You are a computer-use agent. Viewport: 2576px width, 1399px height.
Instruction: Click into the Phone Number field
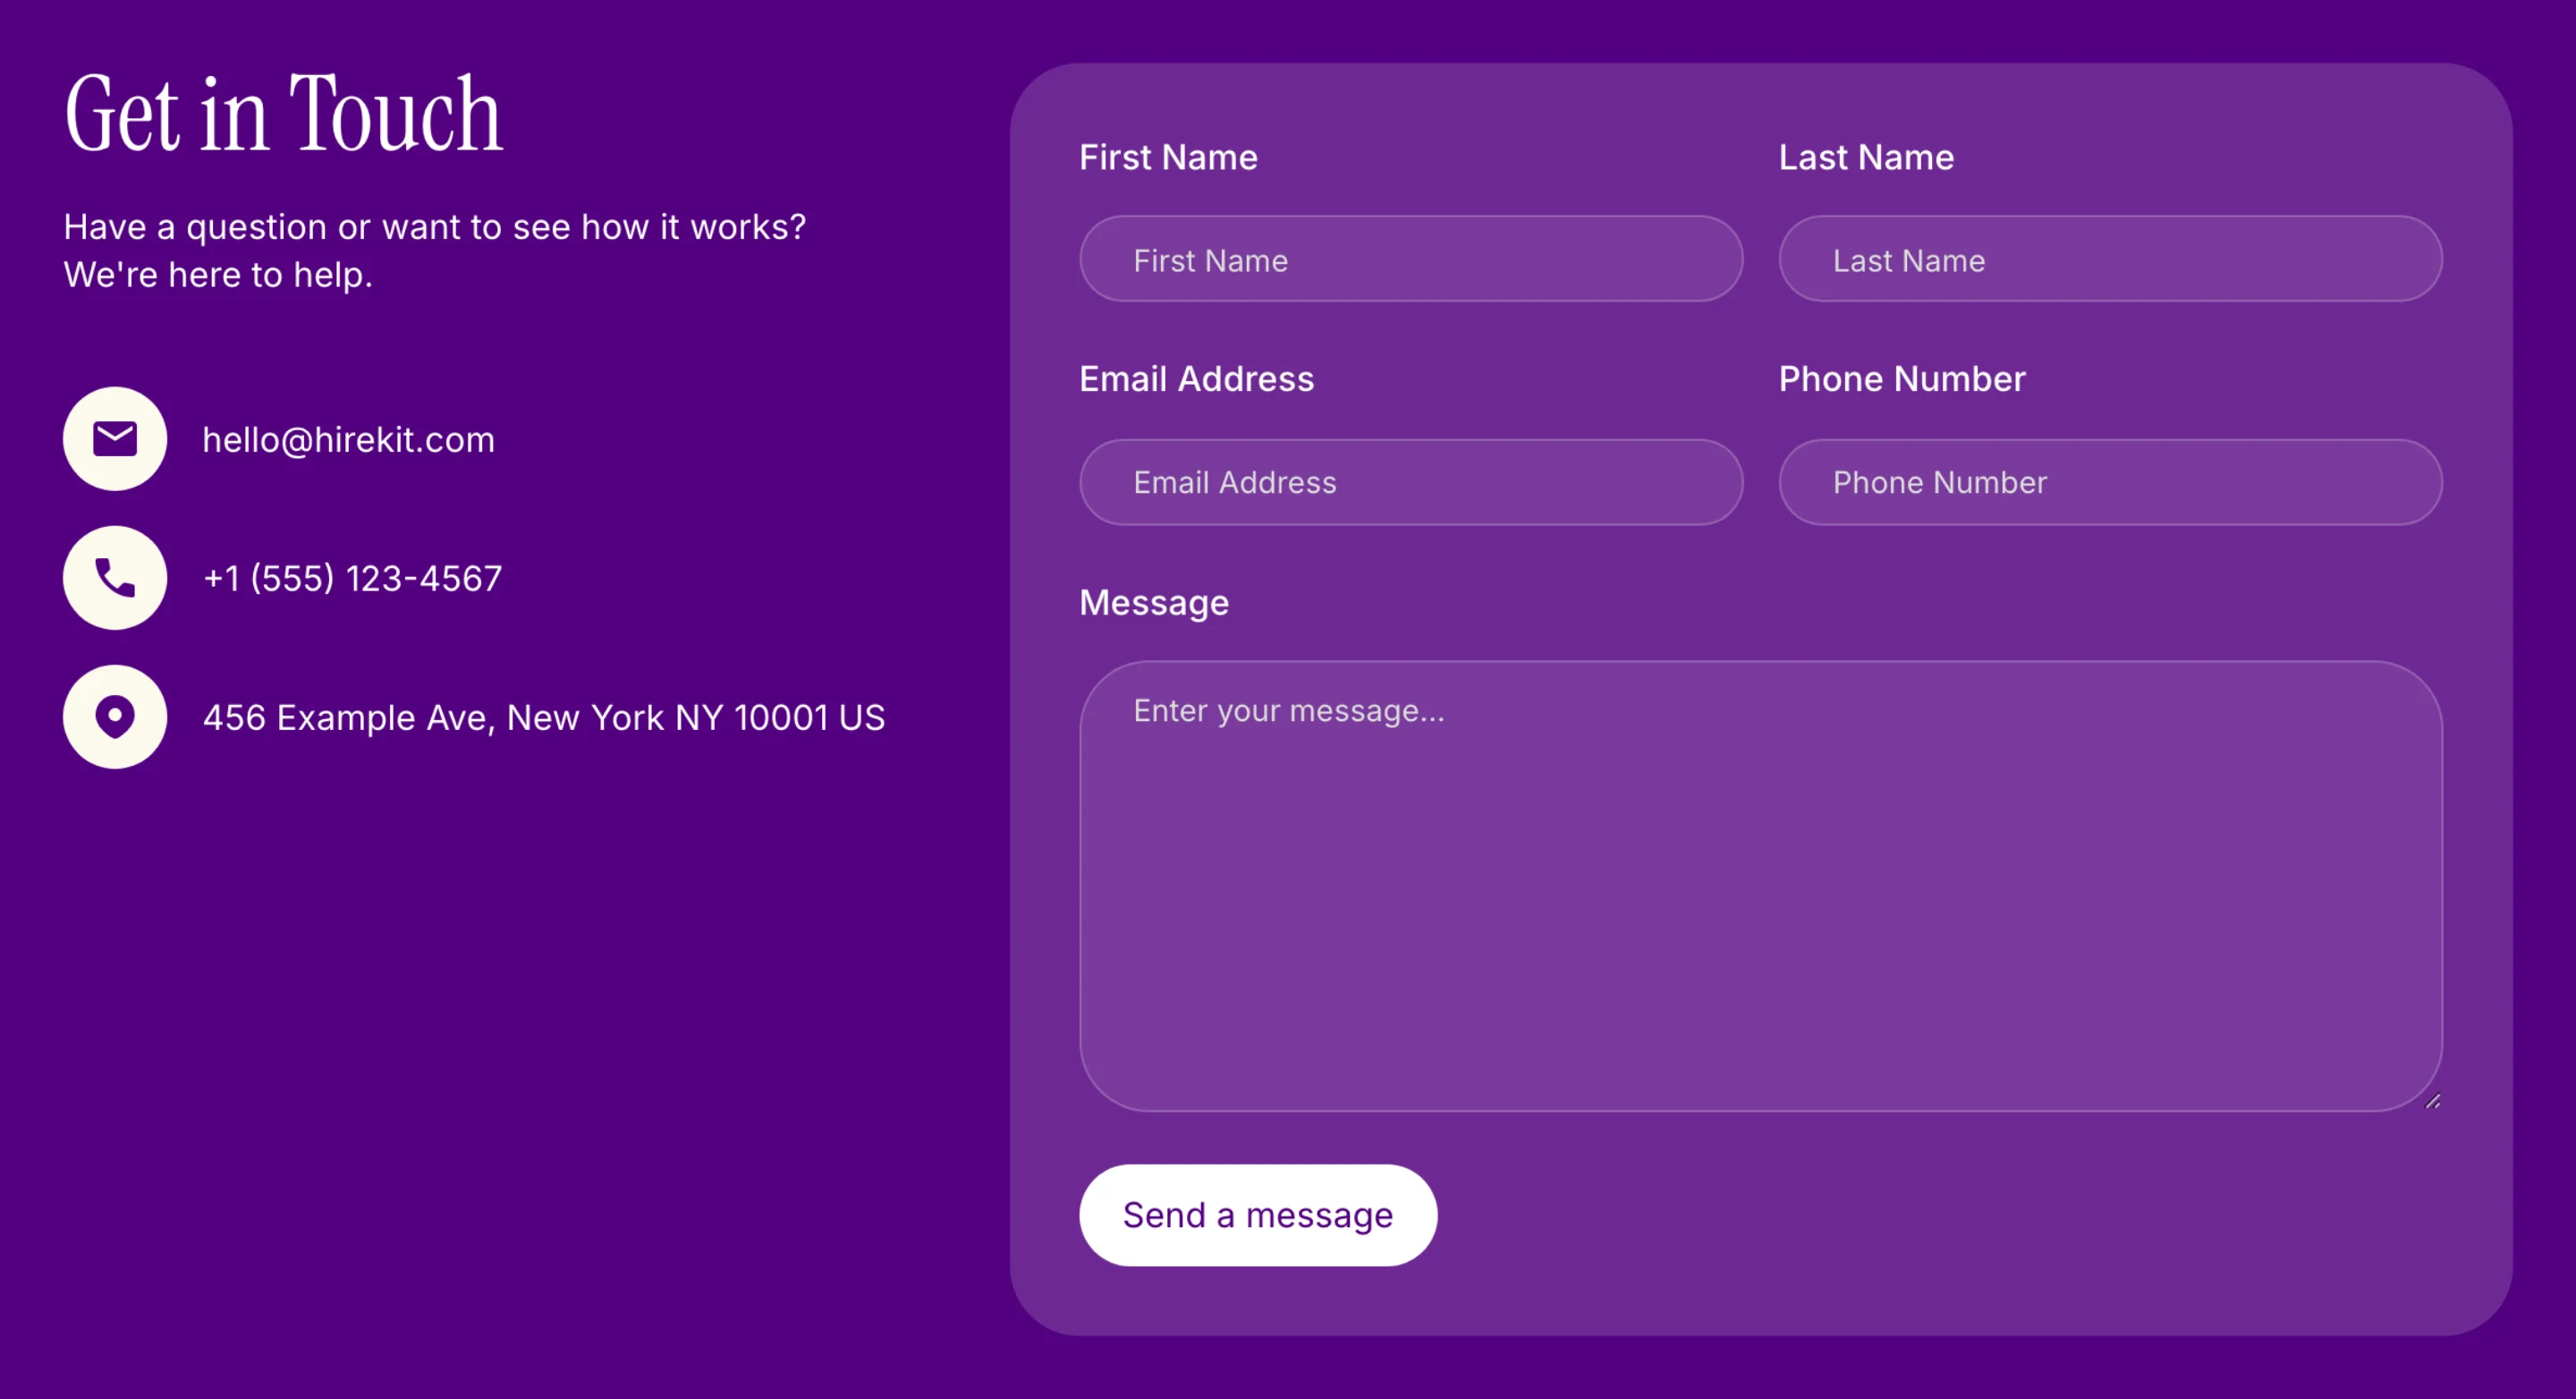coord(2110,482)
